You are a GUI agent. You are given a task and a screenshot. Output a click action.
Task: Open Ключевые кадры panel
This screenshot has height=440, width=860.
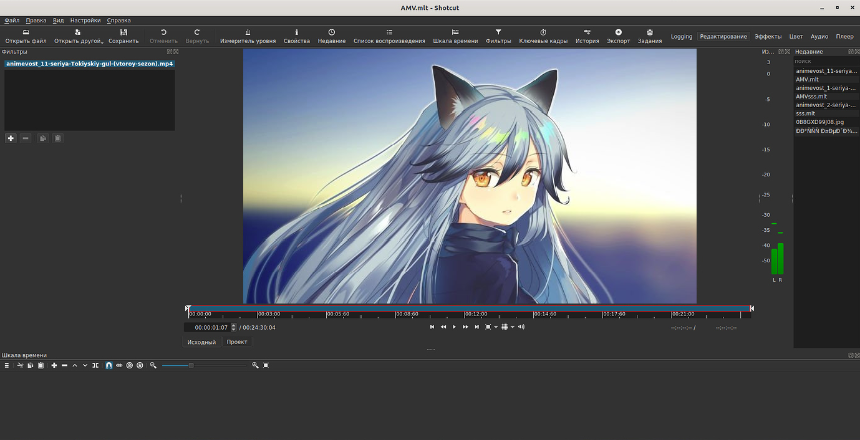pos(543,36)
